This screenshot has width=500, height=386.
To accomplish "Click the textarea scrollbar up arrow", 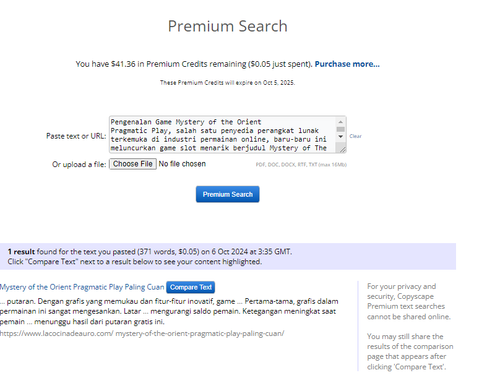I will click(x=340, y=122).
